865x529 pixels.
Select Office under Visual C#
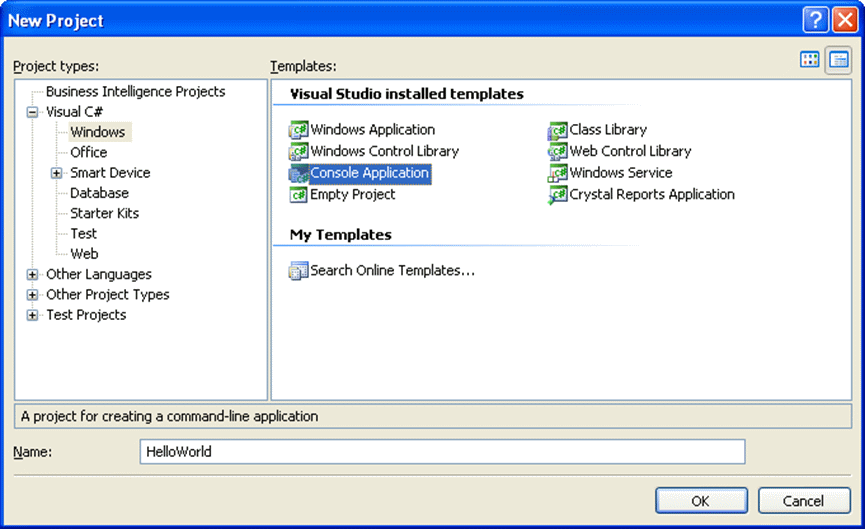click(x=89, y=152)
